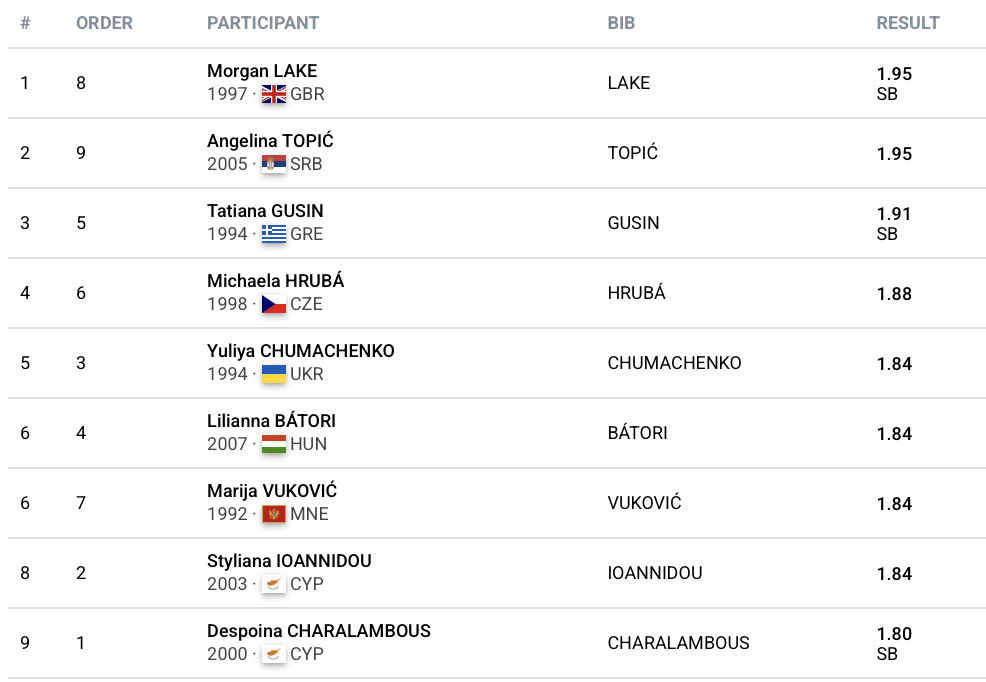Click the GBR flag icon beside Morgan Lake
This screenshot has height=682, width=986.
tap(273, 95)
